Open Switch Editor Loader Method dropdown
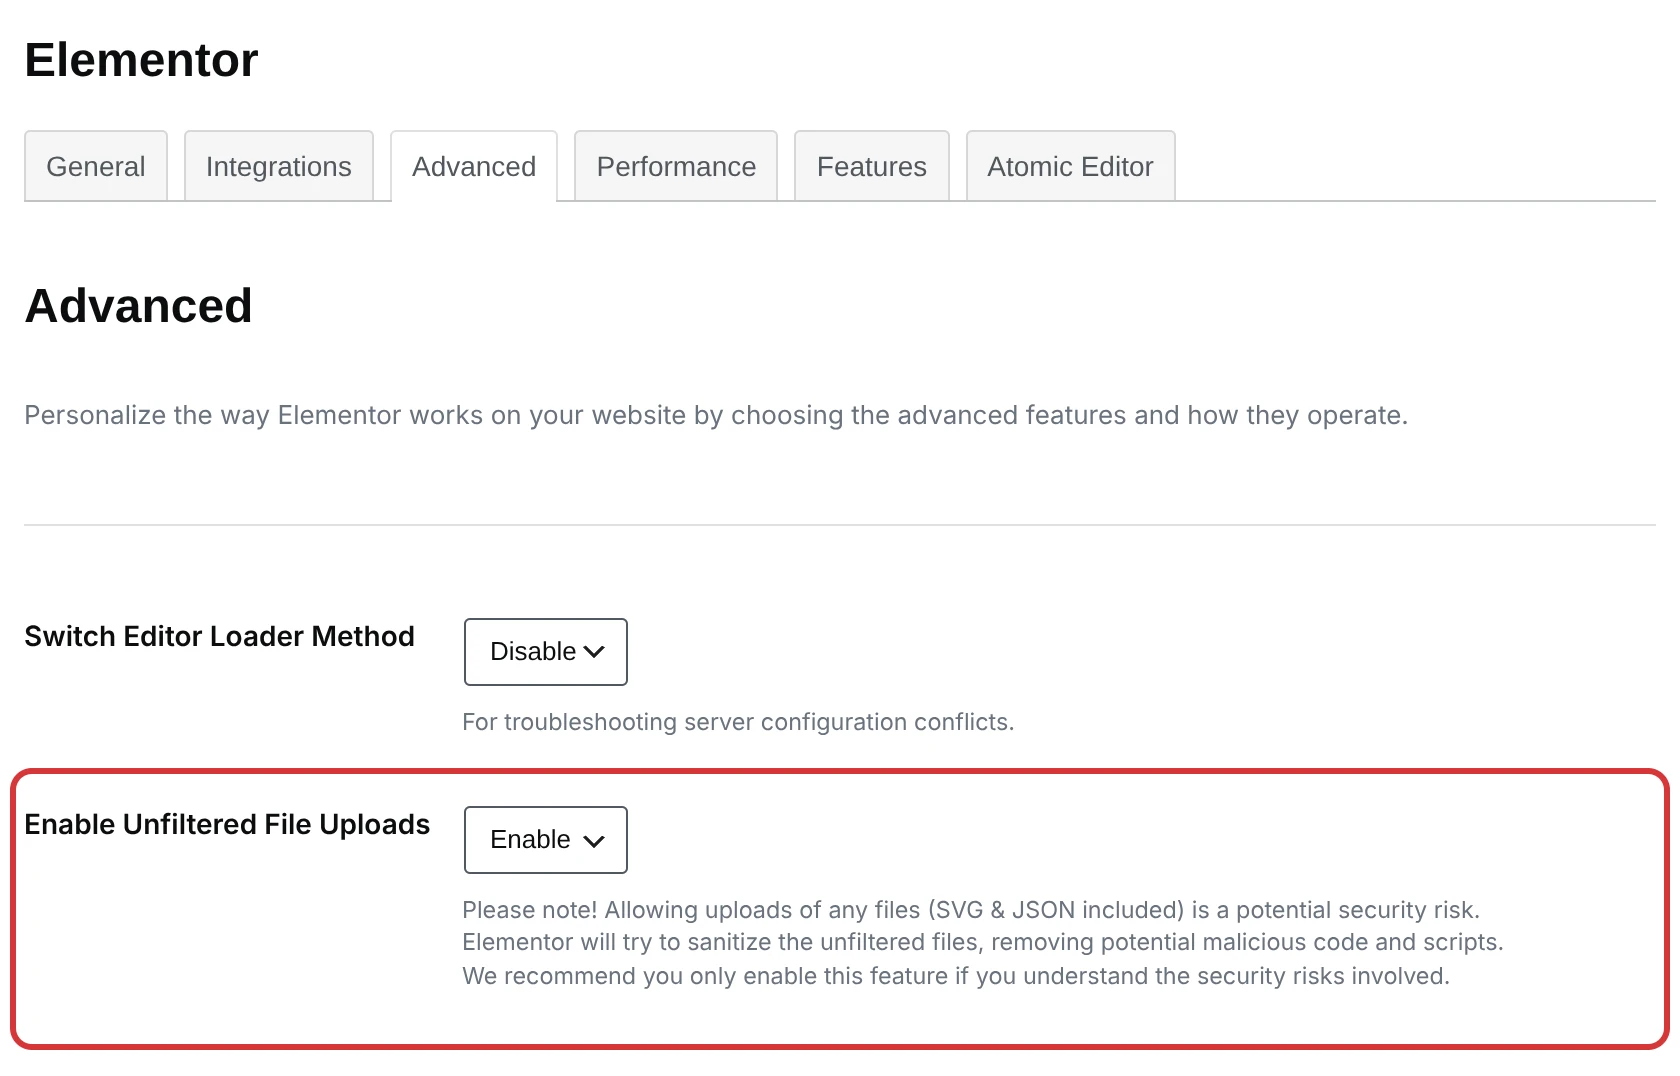Viewport: 1680px width, 1076px height. [x=546, y=652]
